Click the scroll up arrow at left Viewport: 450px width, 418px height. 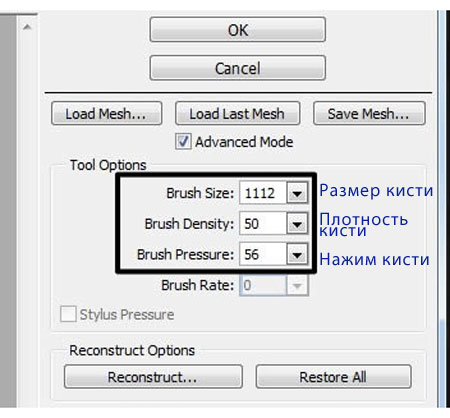pyautogui.click(x=27, y=27)
